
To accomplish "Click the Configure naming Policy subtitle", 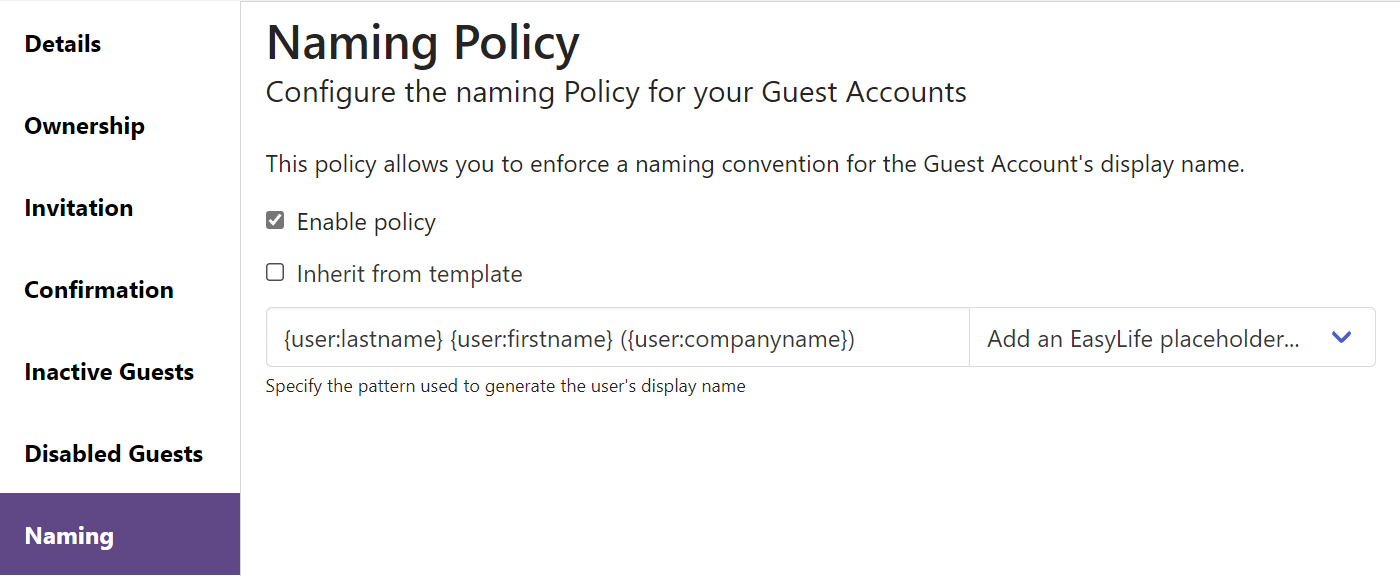I will pyautogui.click(x=615, y=92).
